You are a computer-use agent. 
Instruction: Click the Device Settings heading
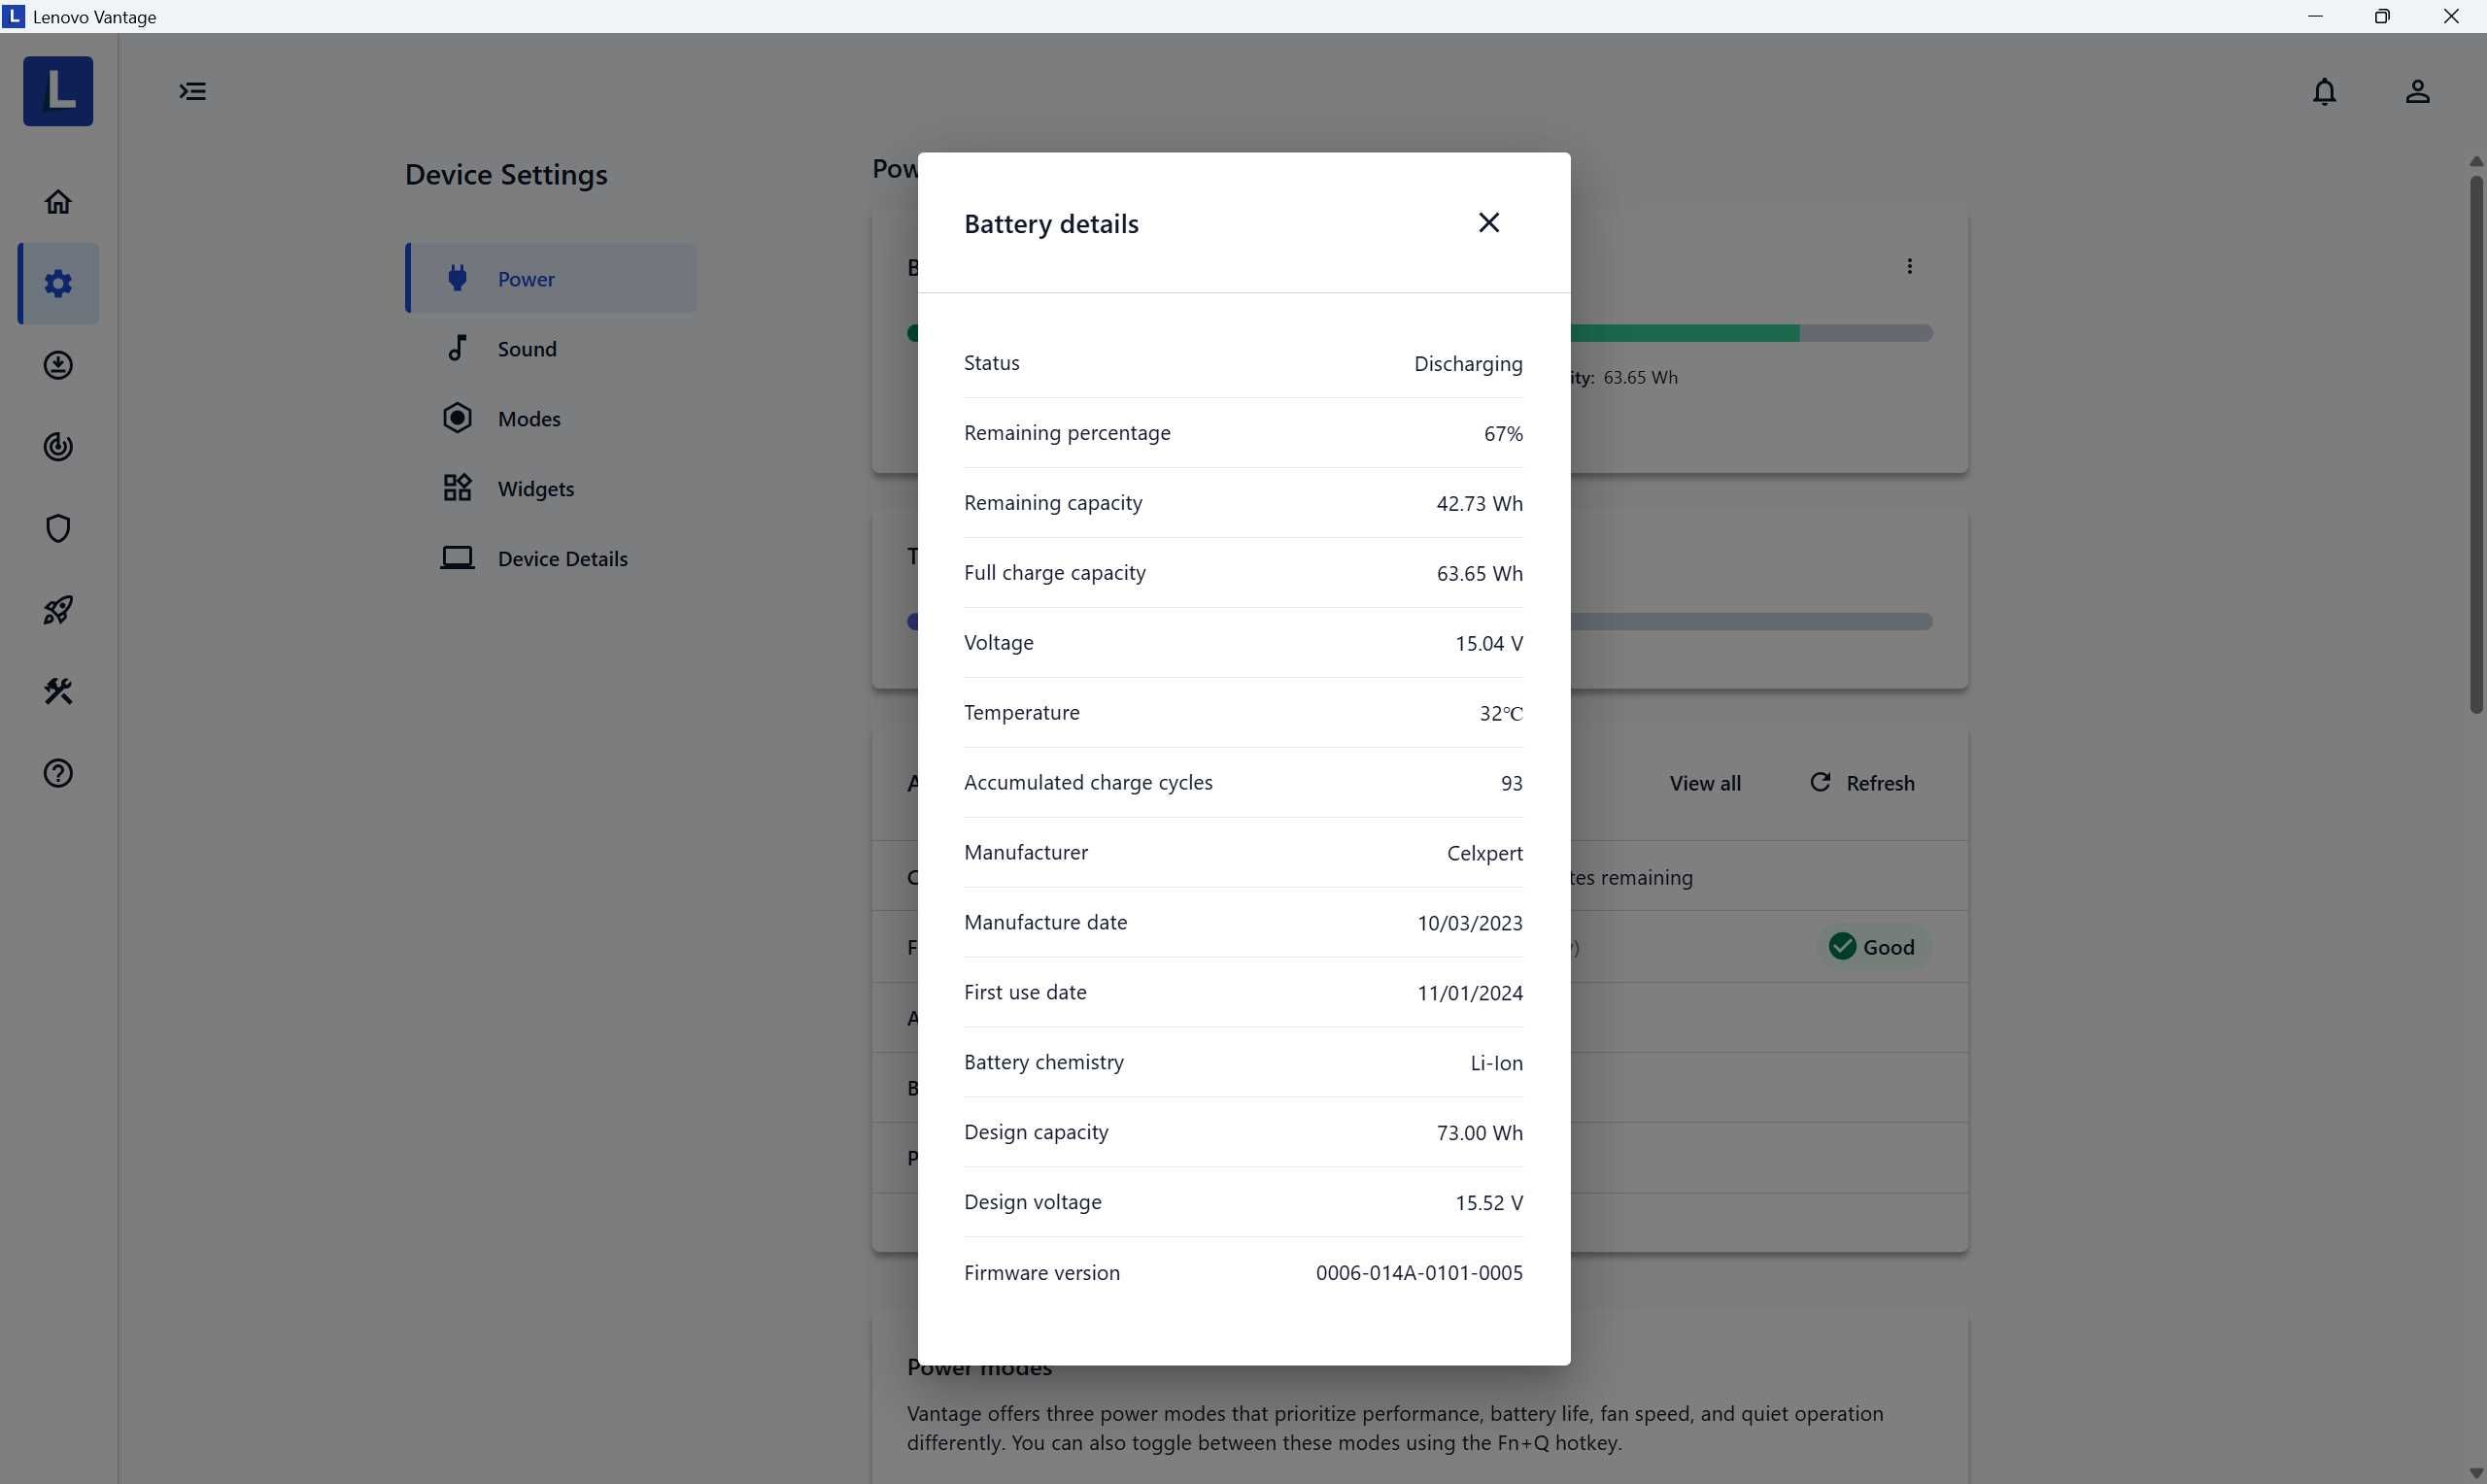click(x=506, y=174)
